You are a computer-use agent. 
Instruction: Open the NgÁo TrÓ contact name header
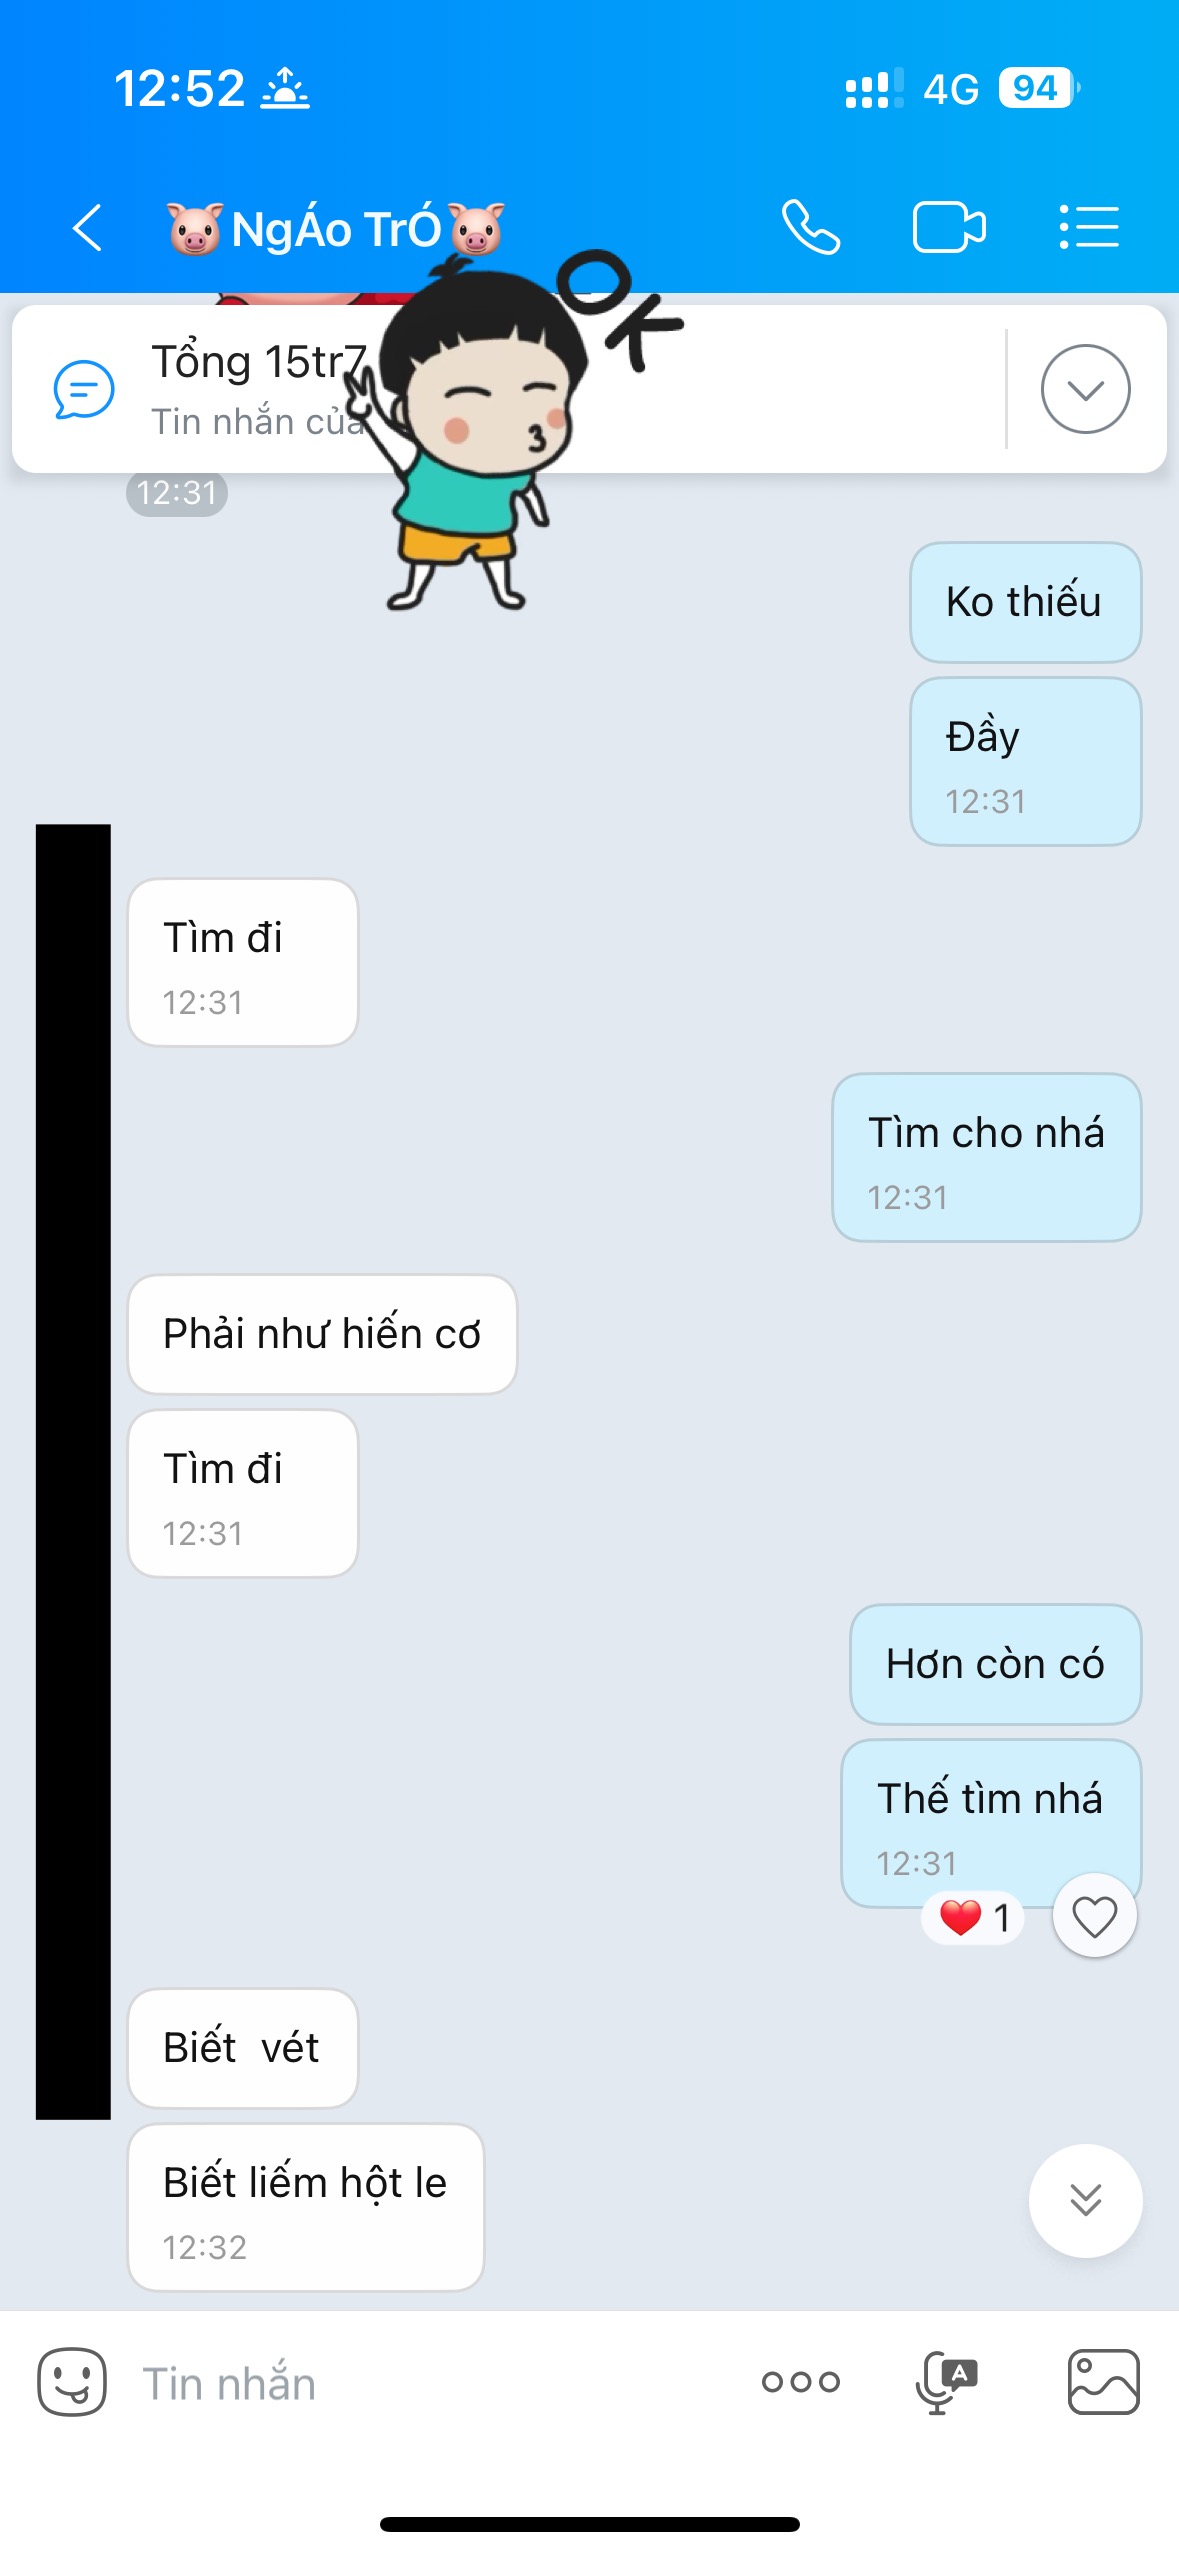[x=335, y=228]
